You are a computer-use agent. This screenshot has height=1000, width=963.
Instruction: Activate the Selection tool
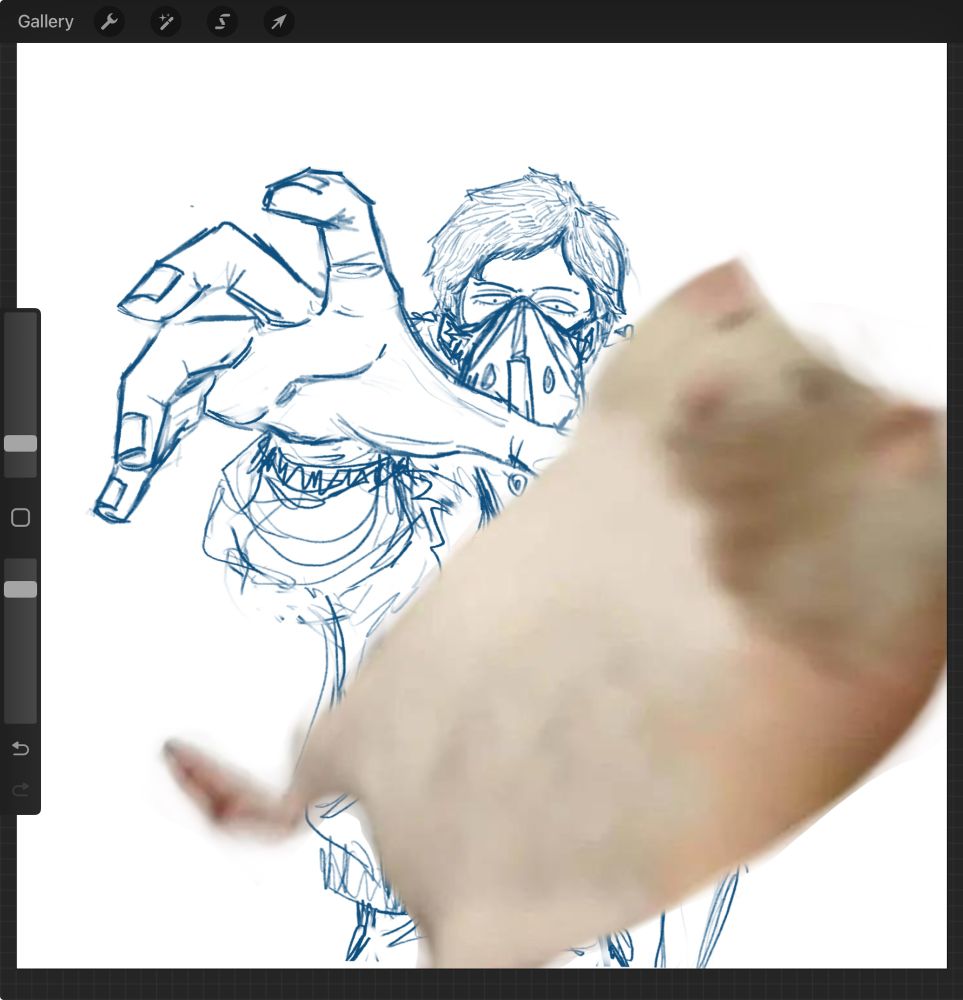(222, 22)
